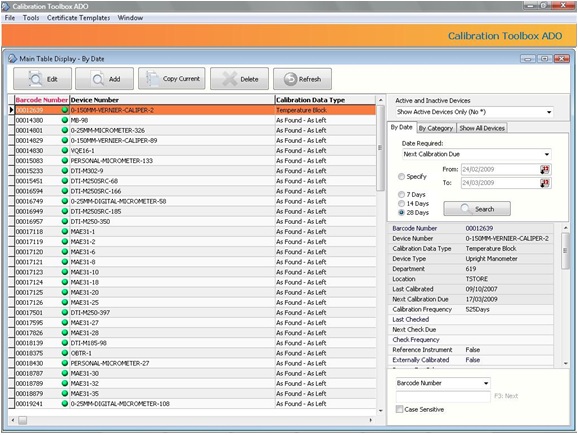Click the table's vertical scrollbar up arrow
This screenshot has height=435, width=578.
(381, 100)
